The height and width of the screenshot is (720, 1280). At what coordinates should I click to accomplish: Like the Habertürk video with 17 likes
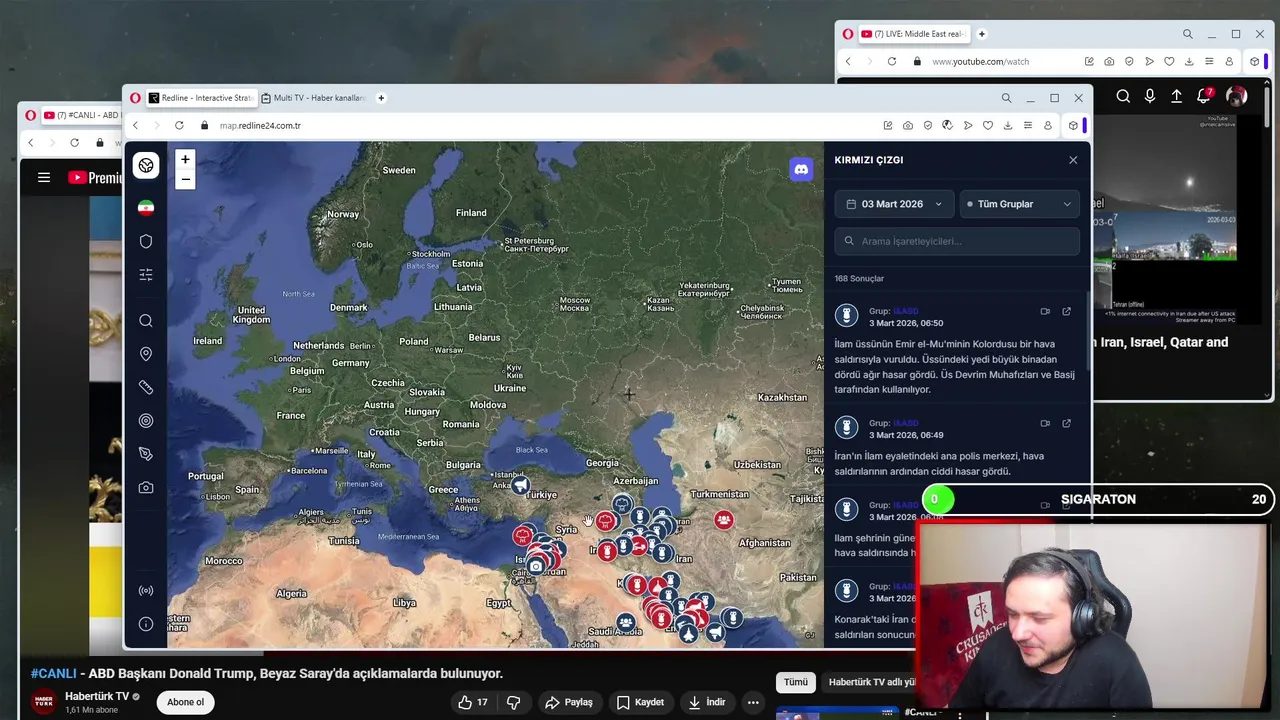pos(473,702)
